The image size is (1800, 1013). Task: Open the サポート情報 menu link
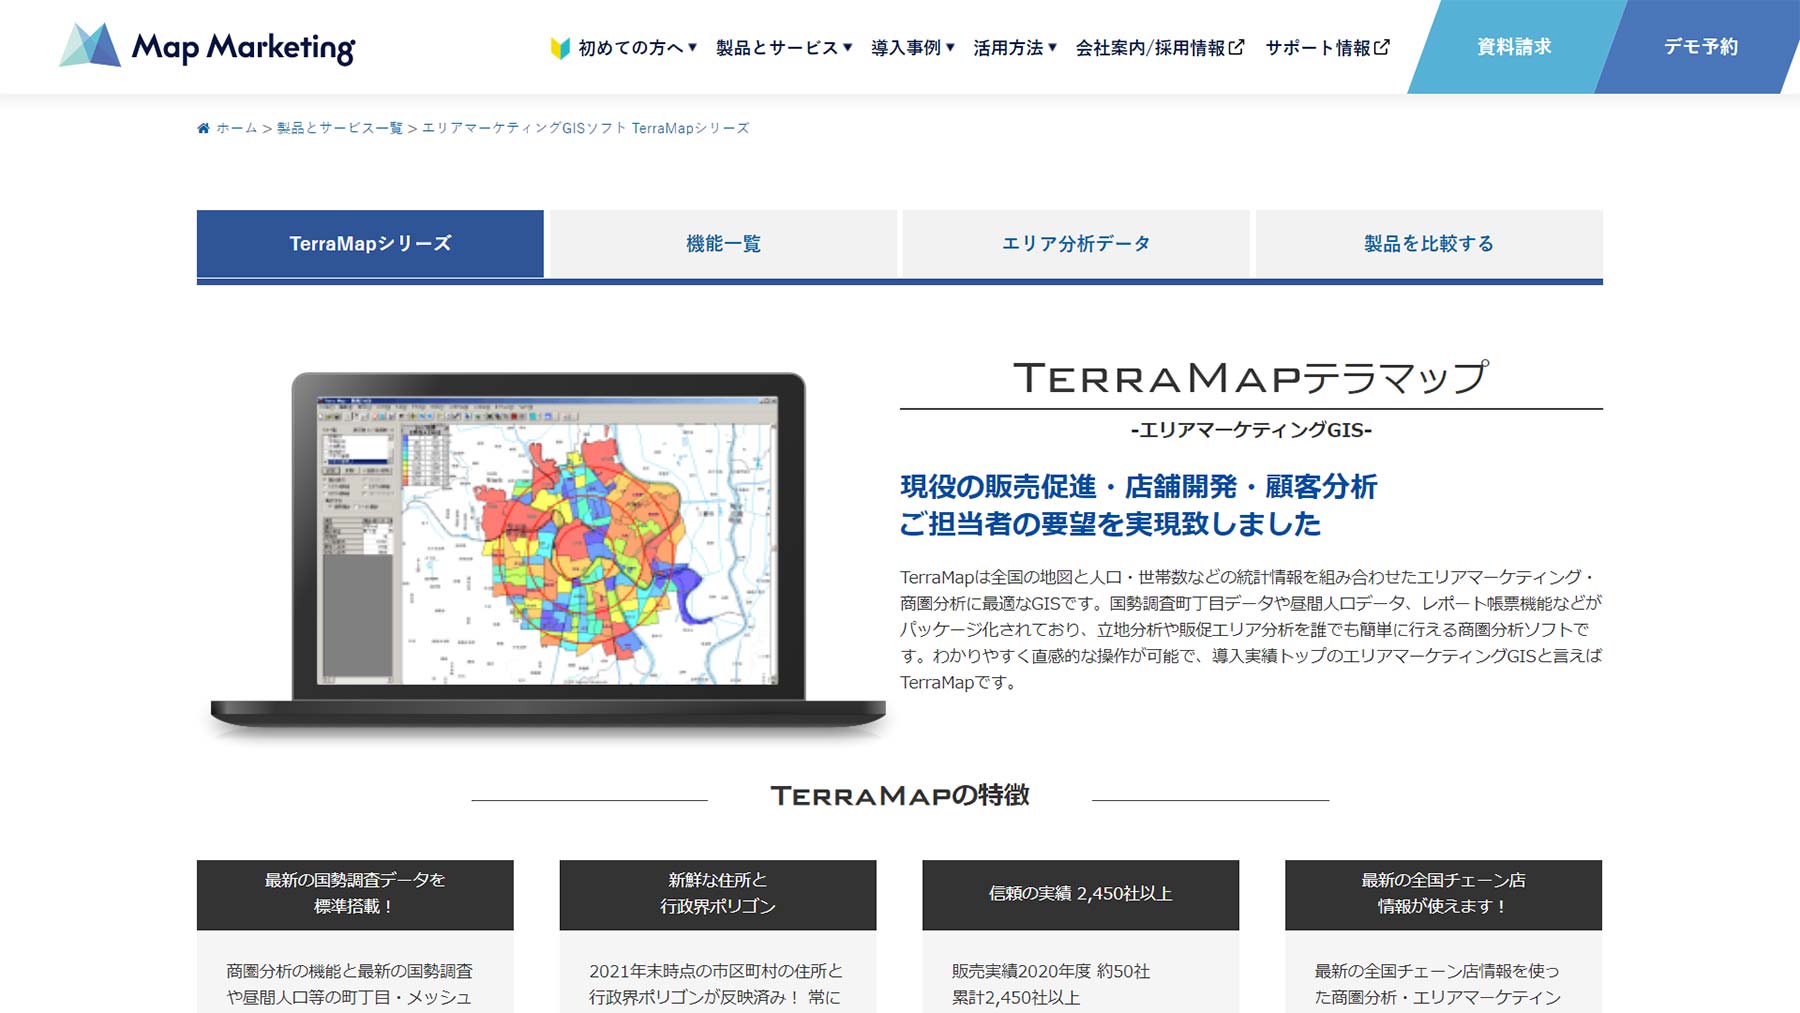coord(1327,47)
